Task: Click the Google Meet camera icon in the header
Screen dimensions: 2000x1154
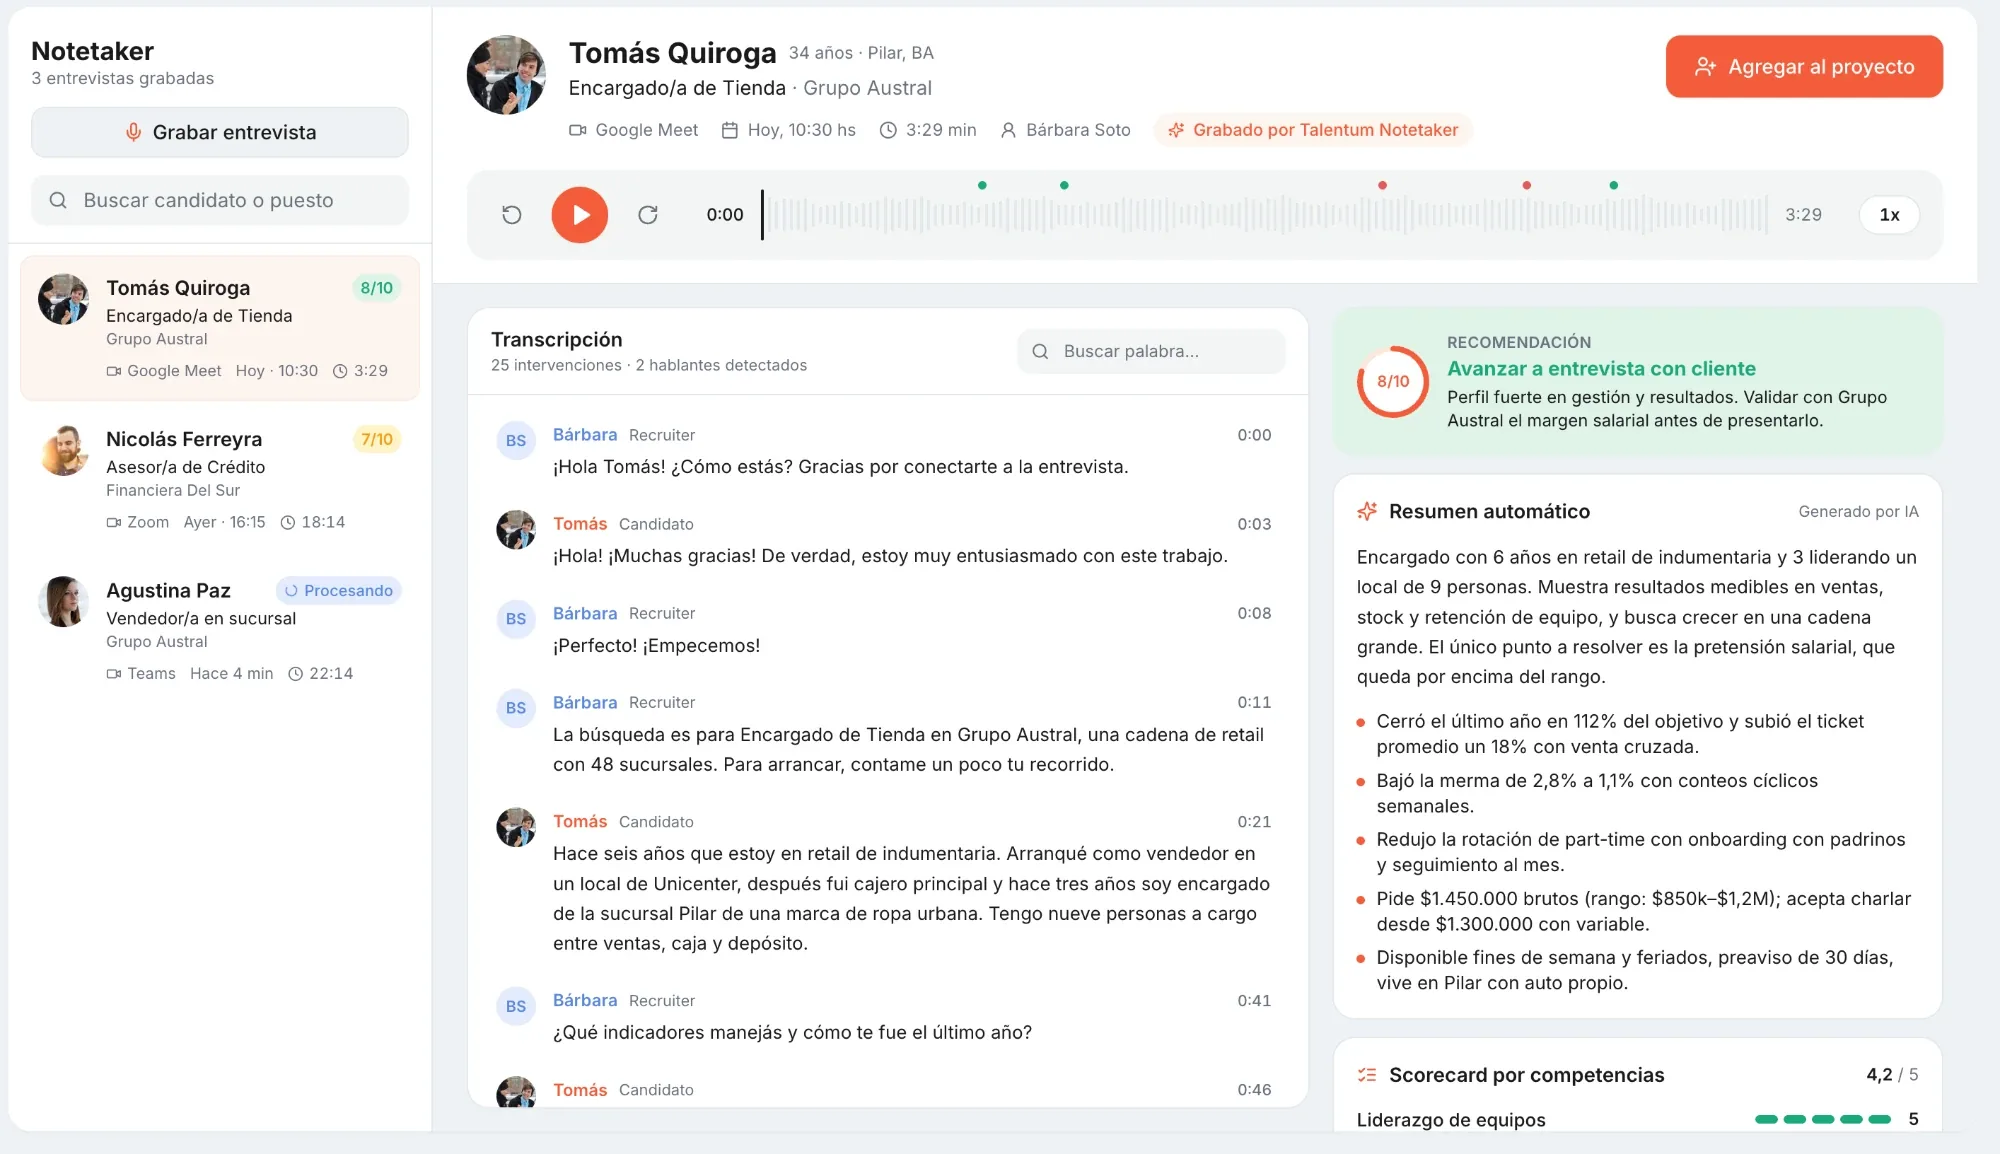Action: click(x=577, y=130)
